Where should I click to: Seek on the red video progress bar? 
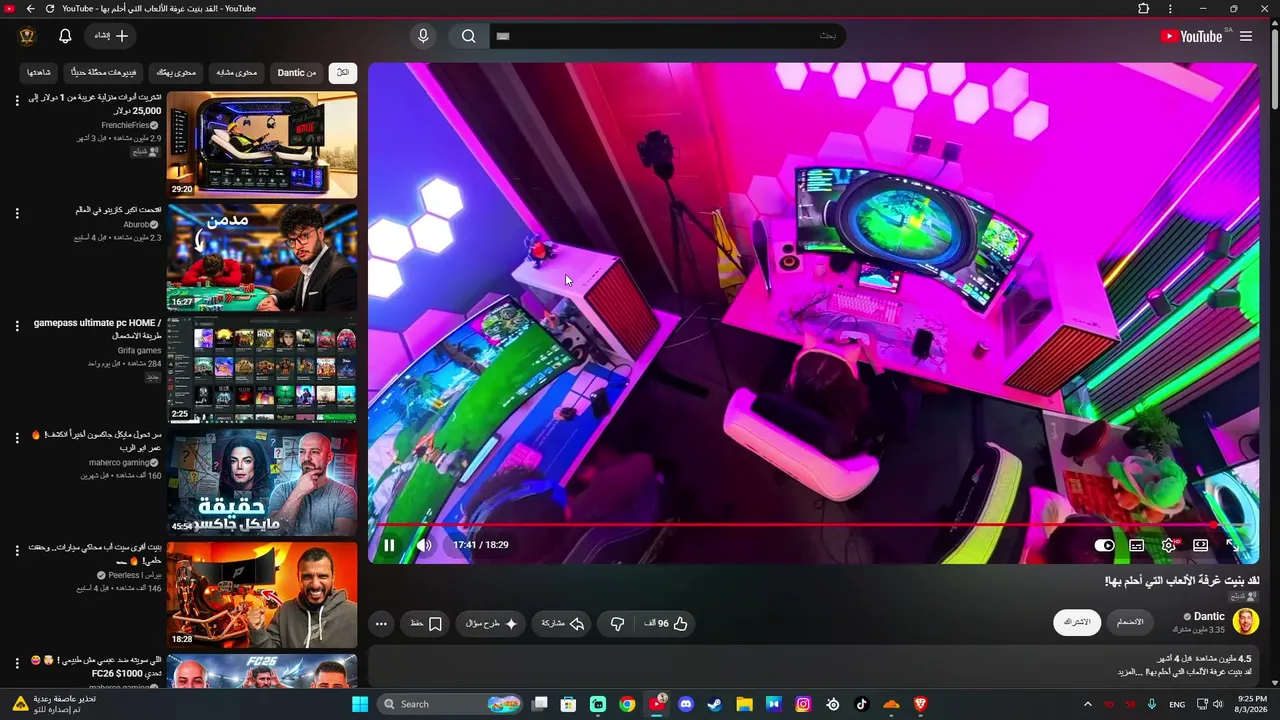813,524
